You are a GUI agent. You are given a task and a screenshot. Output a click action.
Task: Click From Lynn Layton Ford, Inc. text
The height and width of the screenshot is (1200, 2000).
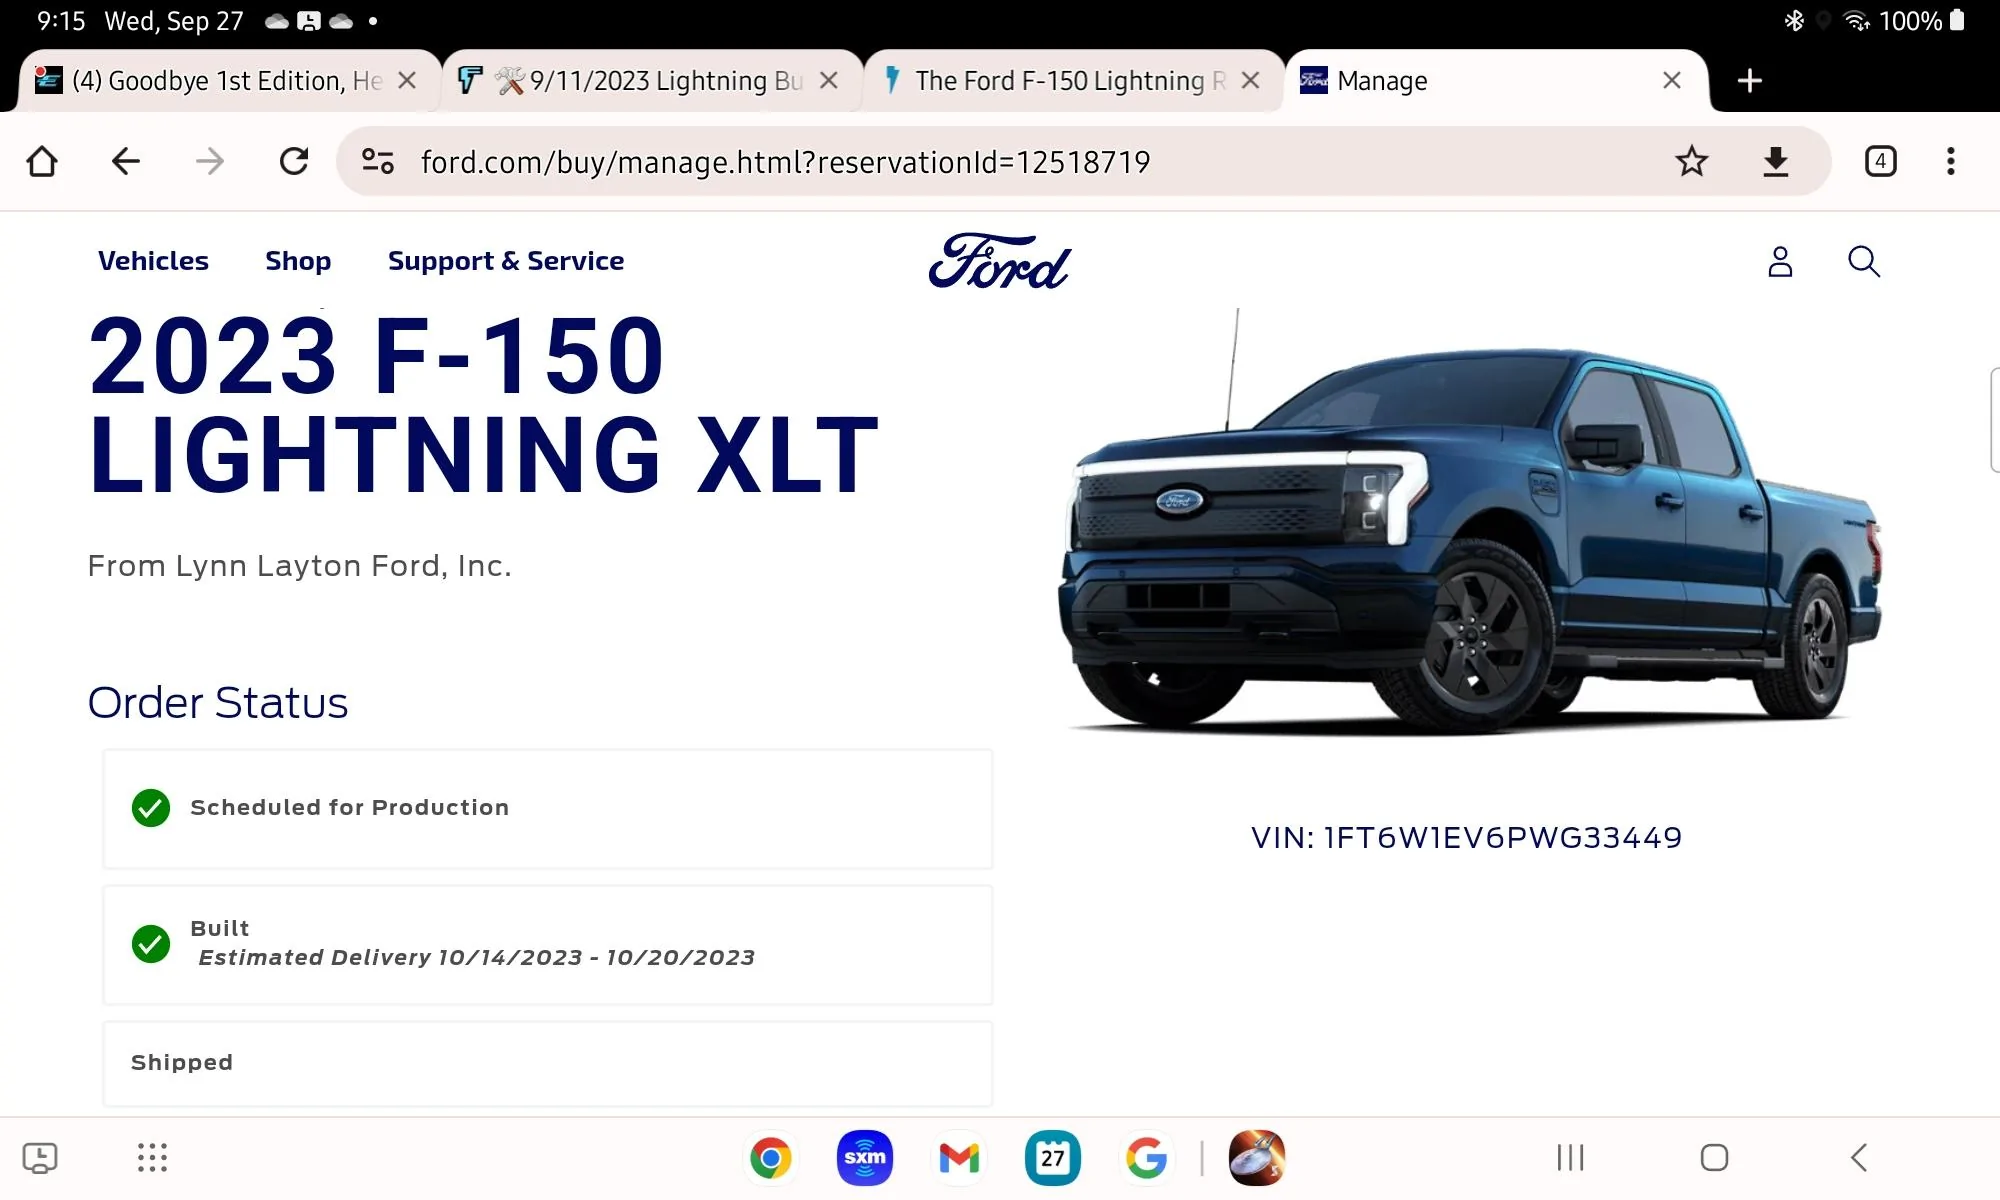click(299, 566)
